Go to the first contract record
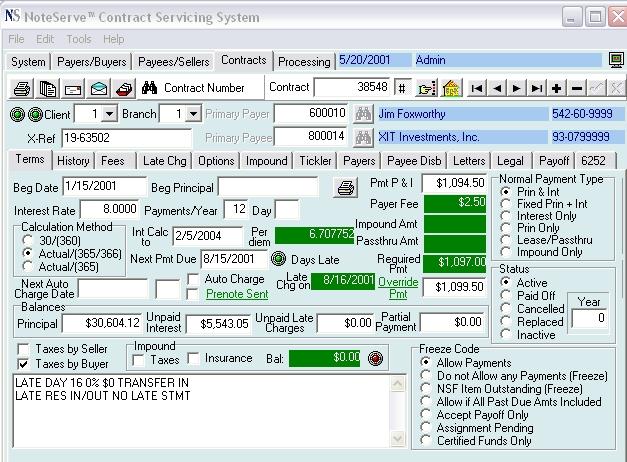627x462 pixels. click(x=477, y=88)
